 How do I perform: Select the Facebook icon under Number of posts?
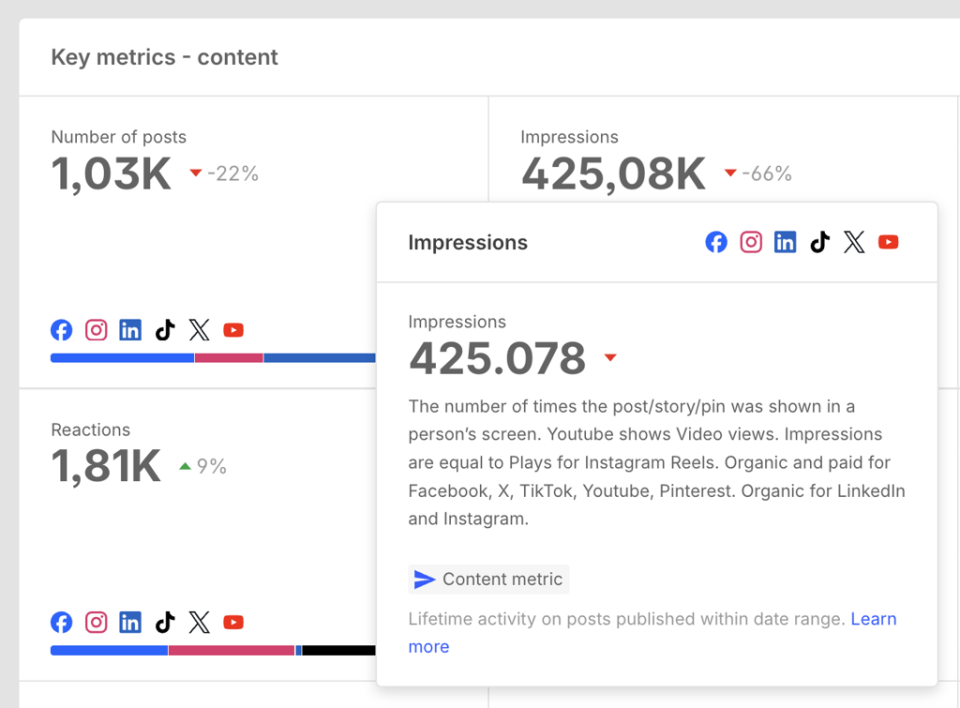[x=61, y=330]
